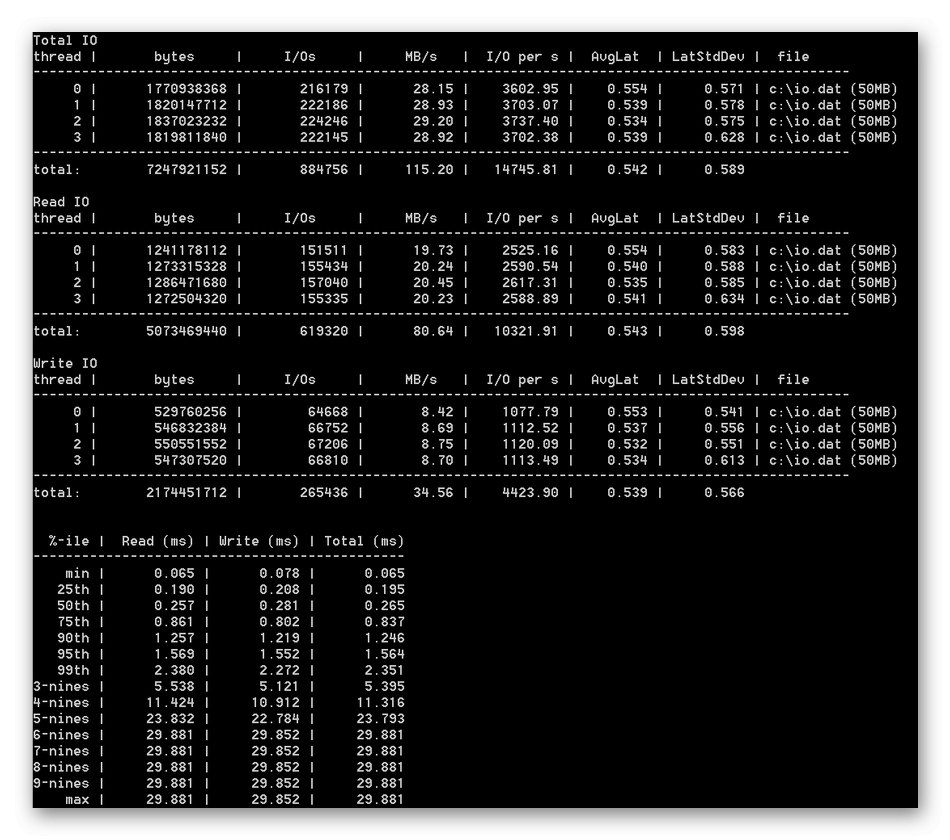Select write MB/s value 8.69

click(x=437, y=428)
